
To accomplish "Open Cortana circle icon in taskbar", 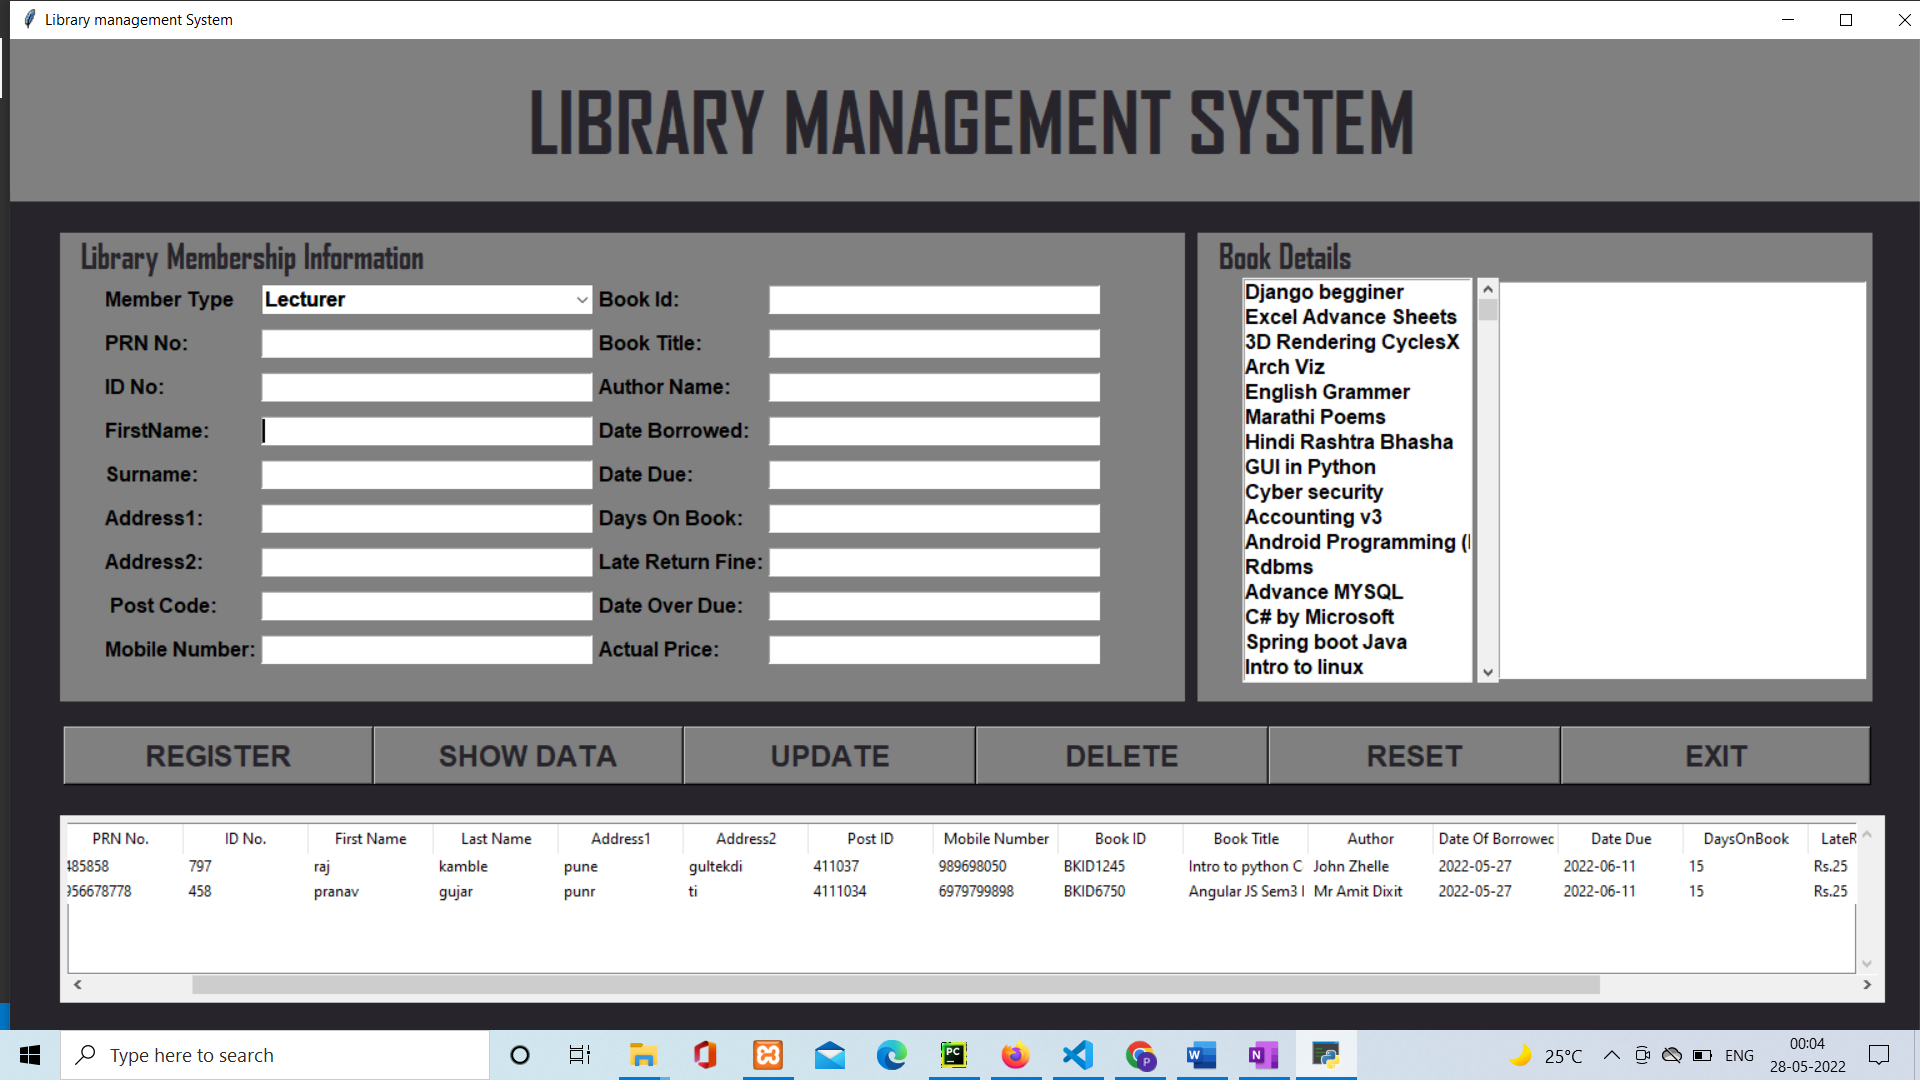I will point(519,1055).
